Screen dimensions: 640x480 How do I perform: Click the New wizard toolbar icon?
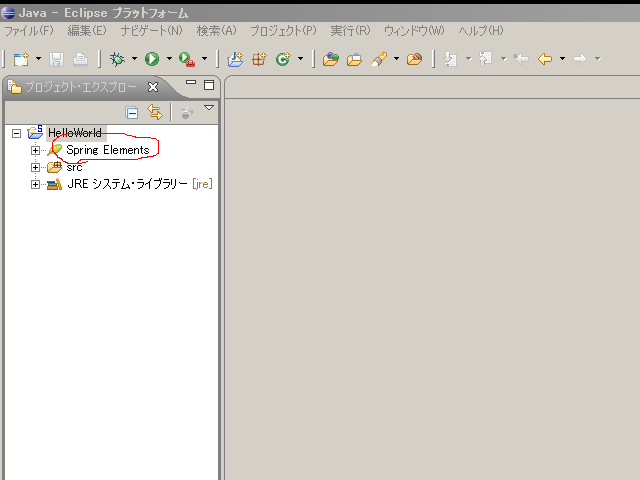[x=21, y=59]
